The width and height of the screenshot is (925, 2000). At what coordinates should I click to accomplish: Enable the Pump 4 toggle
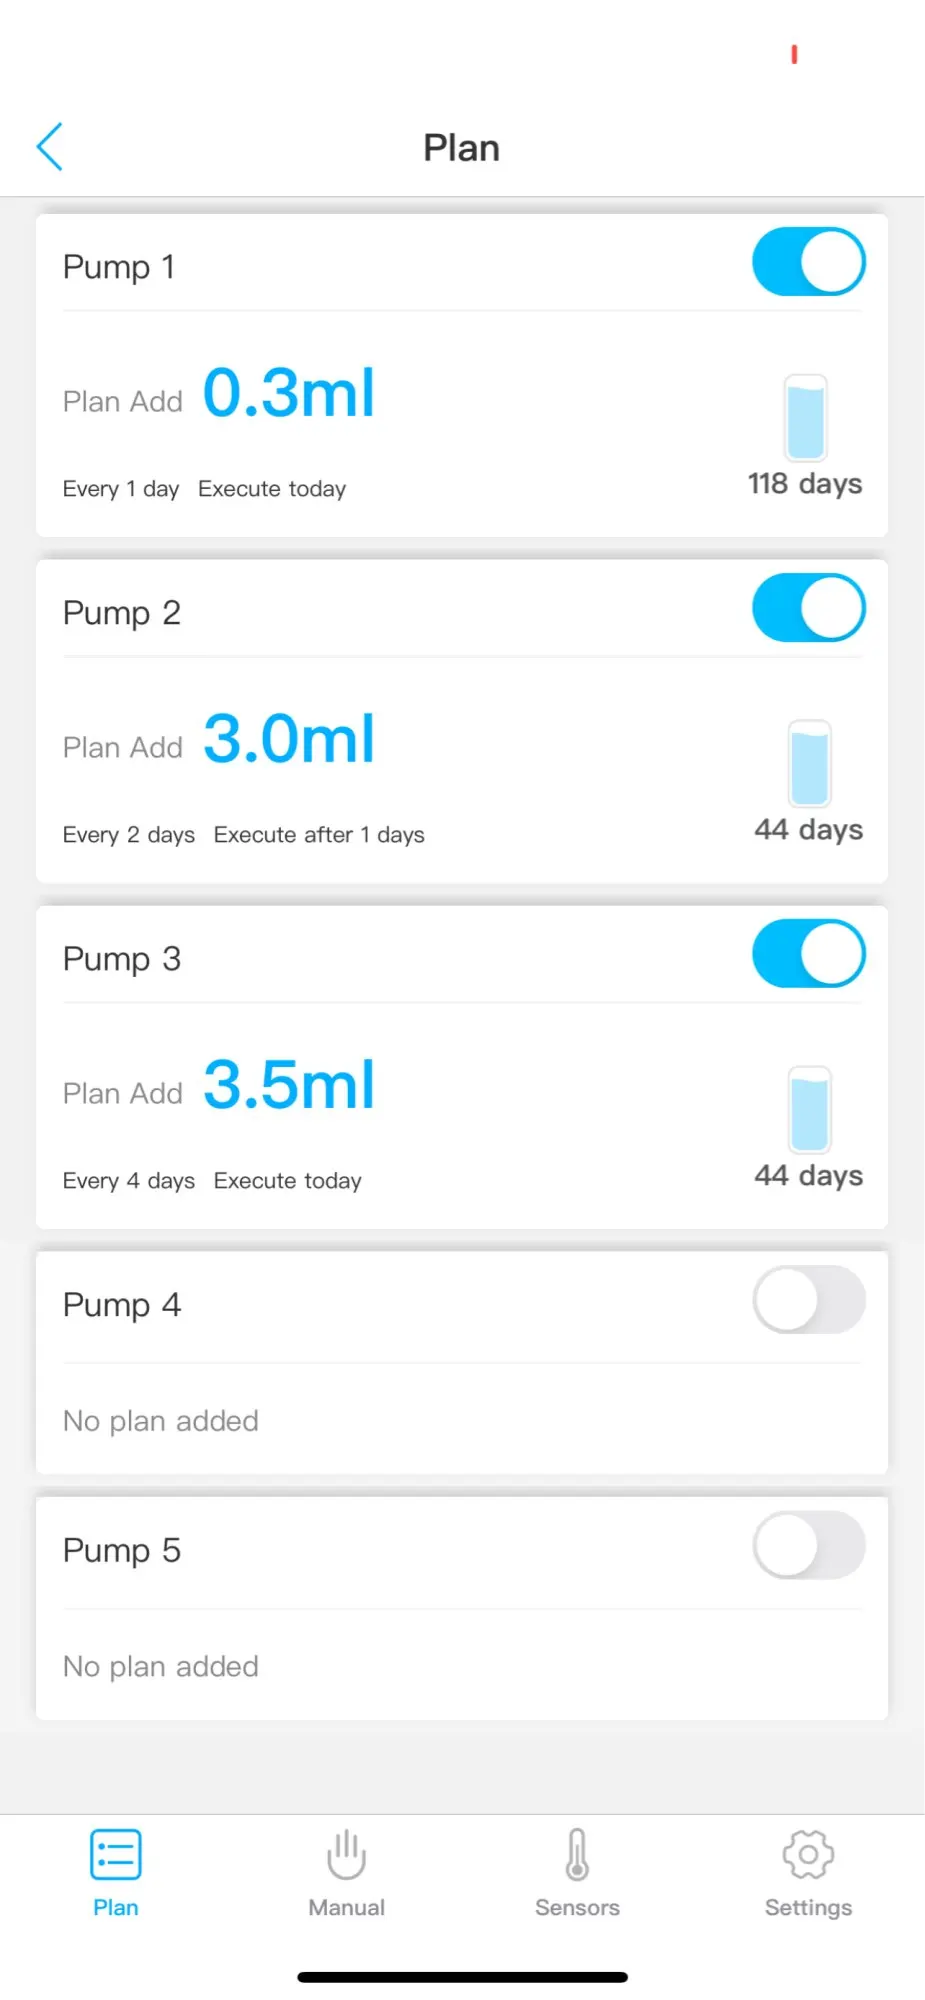coord(808,1300)
